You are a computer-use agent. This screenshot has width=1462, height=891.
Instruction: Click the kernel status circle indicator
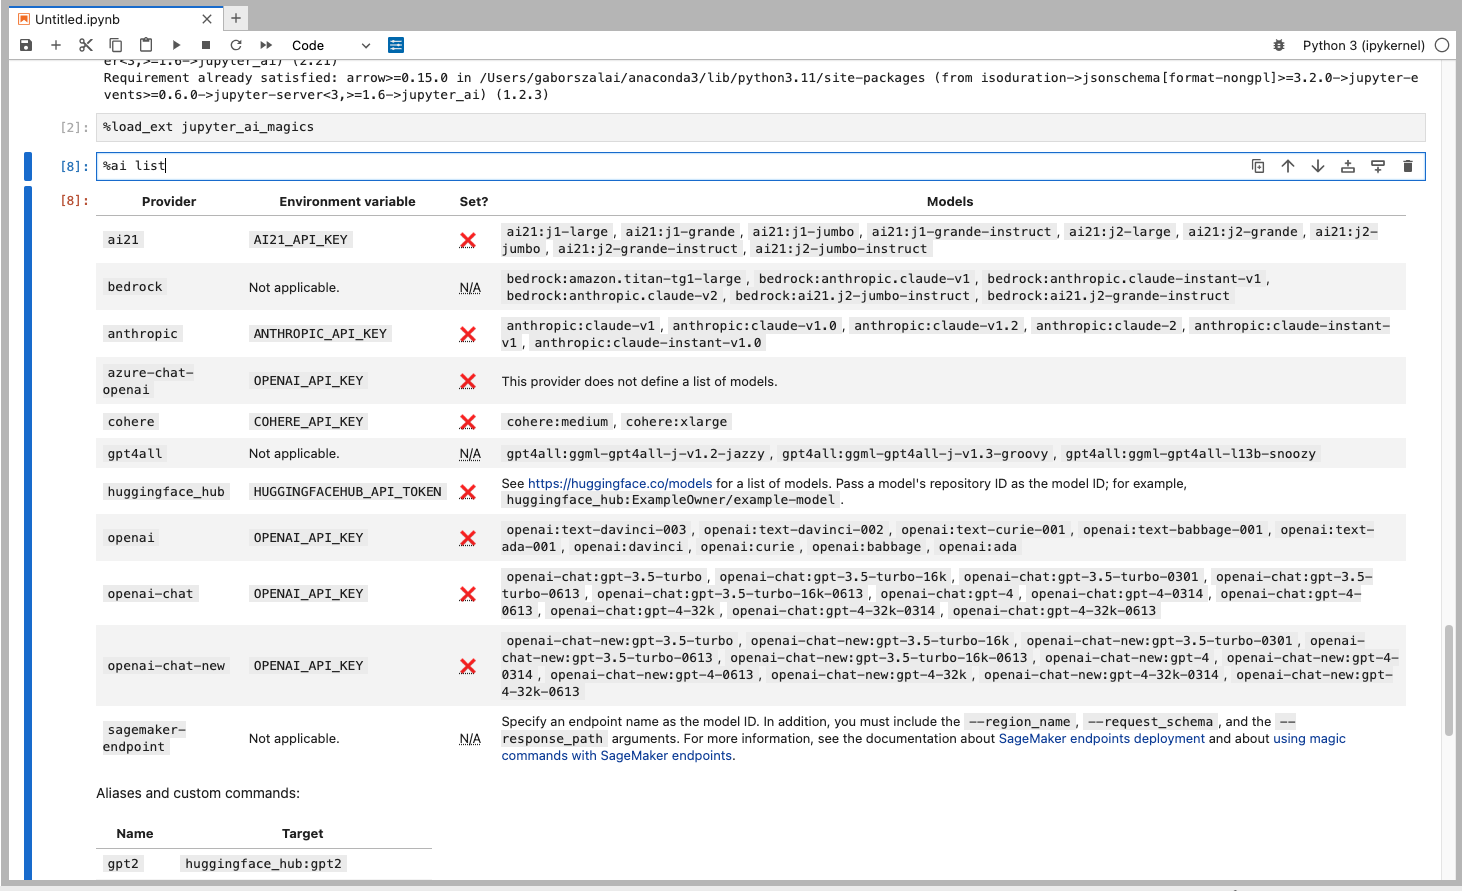pyautogui.click(x=1442, y=45)
